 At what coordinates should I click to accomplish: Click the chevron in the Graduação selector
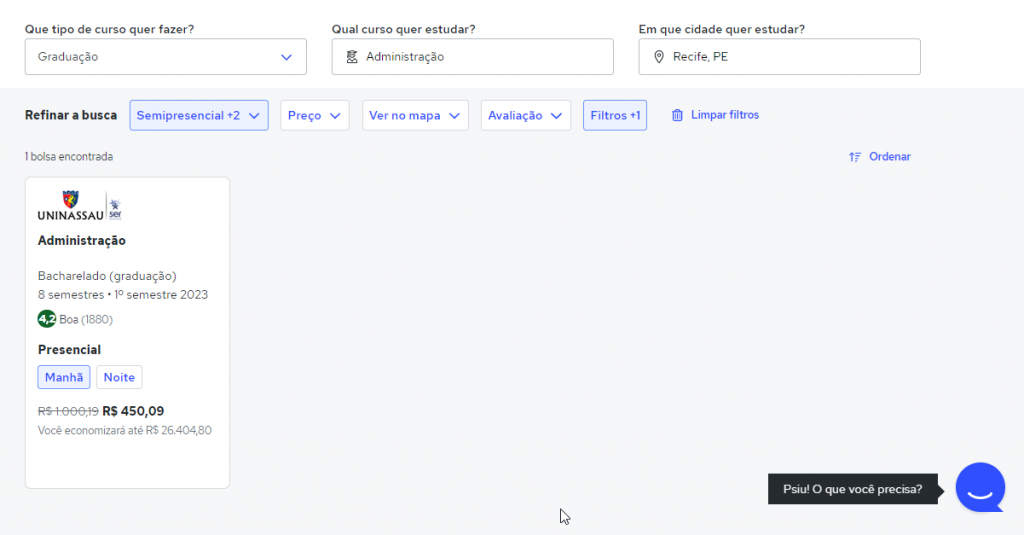(287, 57)
